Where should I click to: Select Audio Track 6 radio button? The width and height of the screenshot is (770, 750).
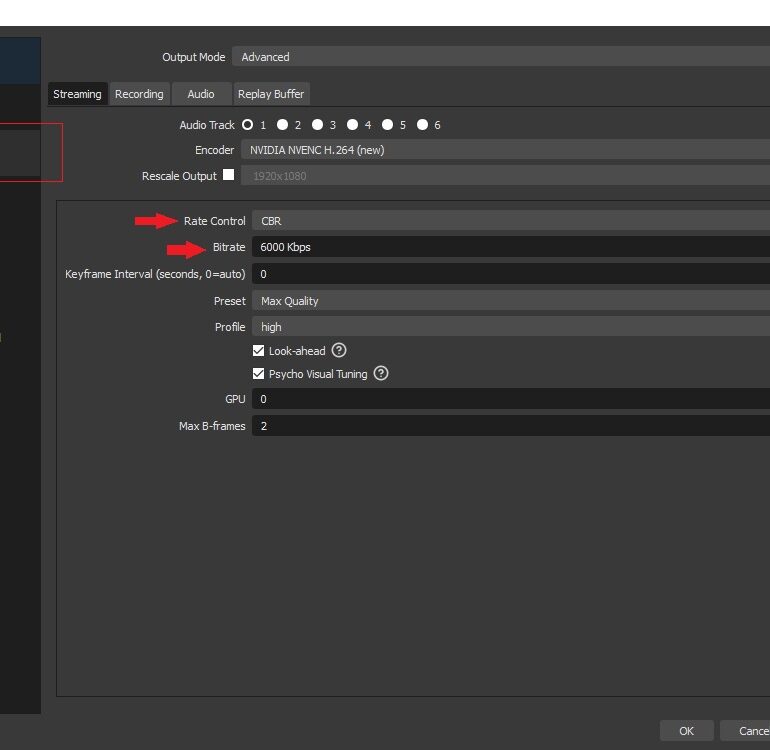click(422, 125)
